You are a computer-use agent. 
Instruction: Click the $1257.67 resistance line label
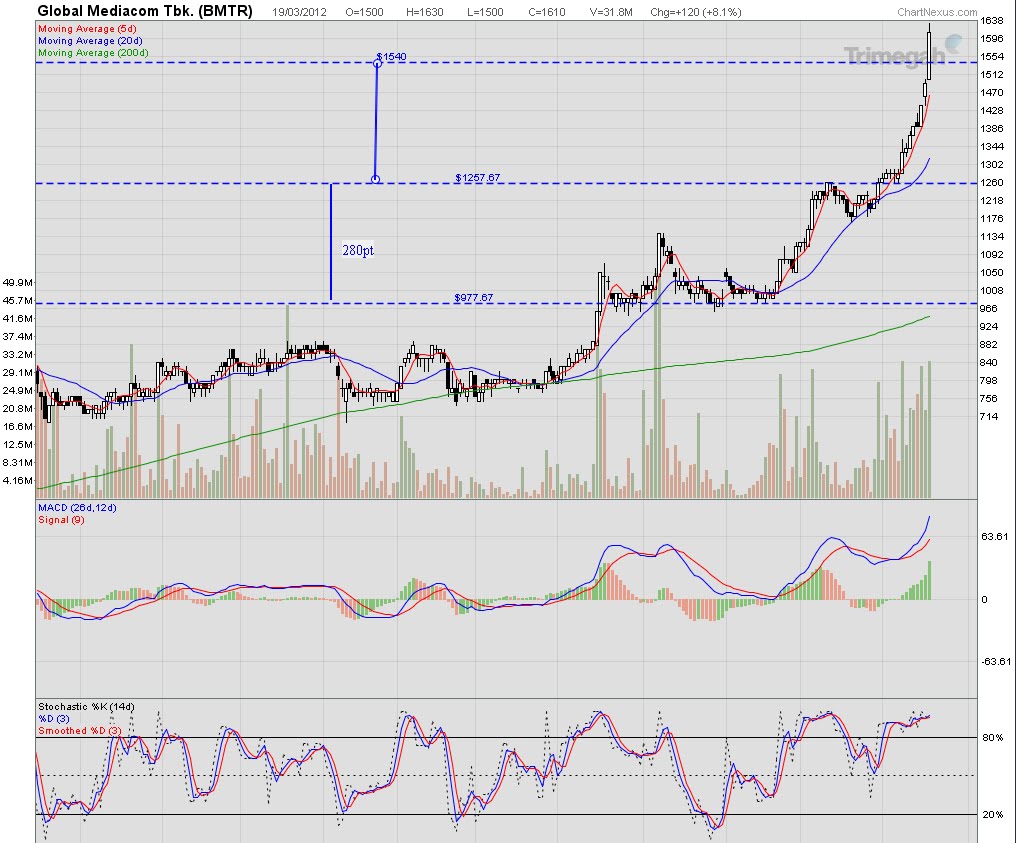point(478,178)
